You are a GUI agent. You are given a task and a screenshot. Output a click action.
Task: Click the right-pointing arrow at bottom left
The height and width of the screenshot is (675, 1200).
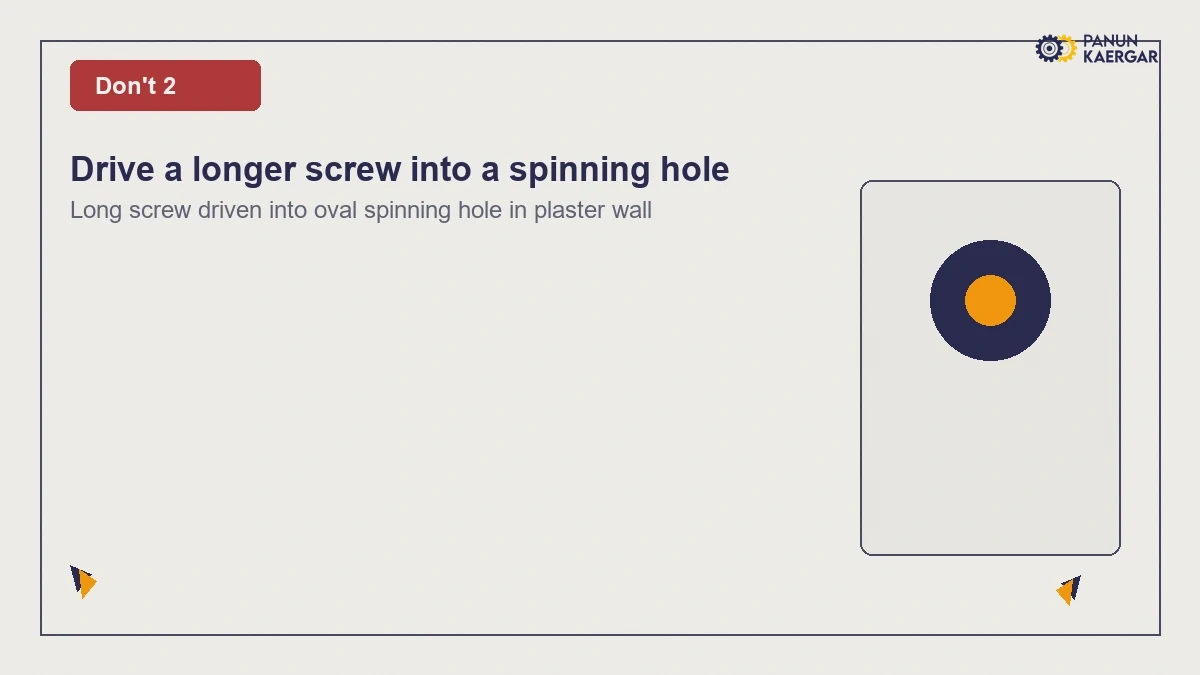[x=83, y=582]
